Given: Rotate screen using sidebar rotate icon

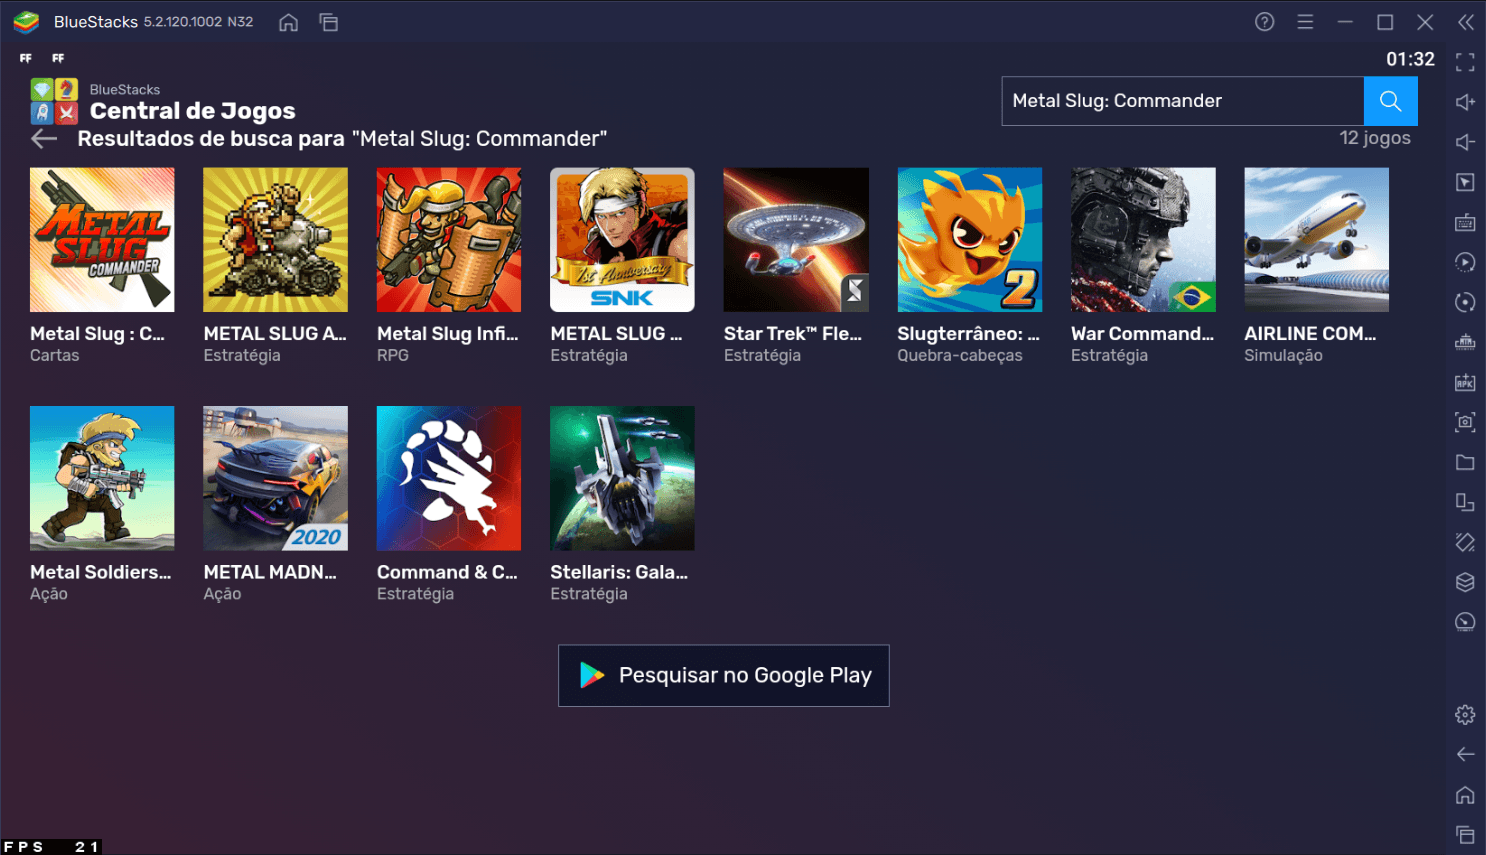Looking at the screenshot, I should [x=1465, y=542].
